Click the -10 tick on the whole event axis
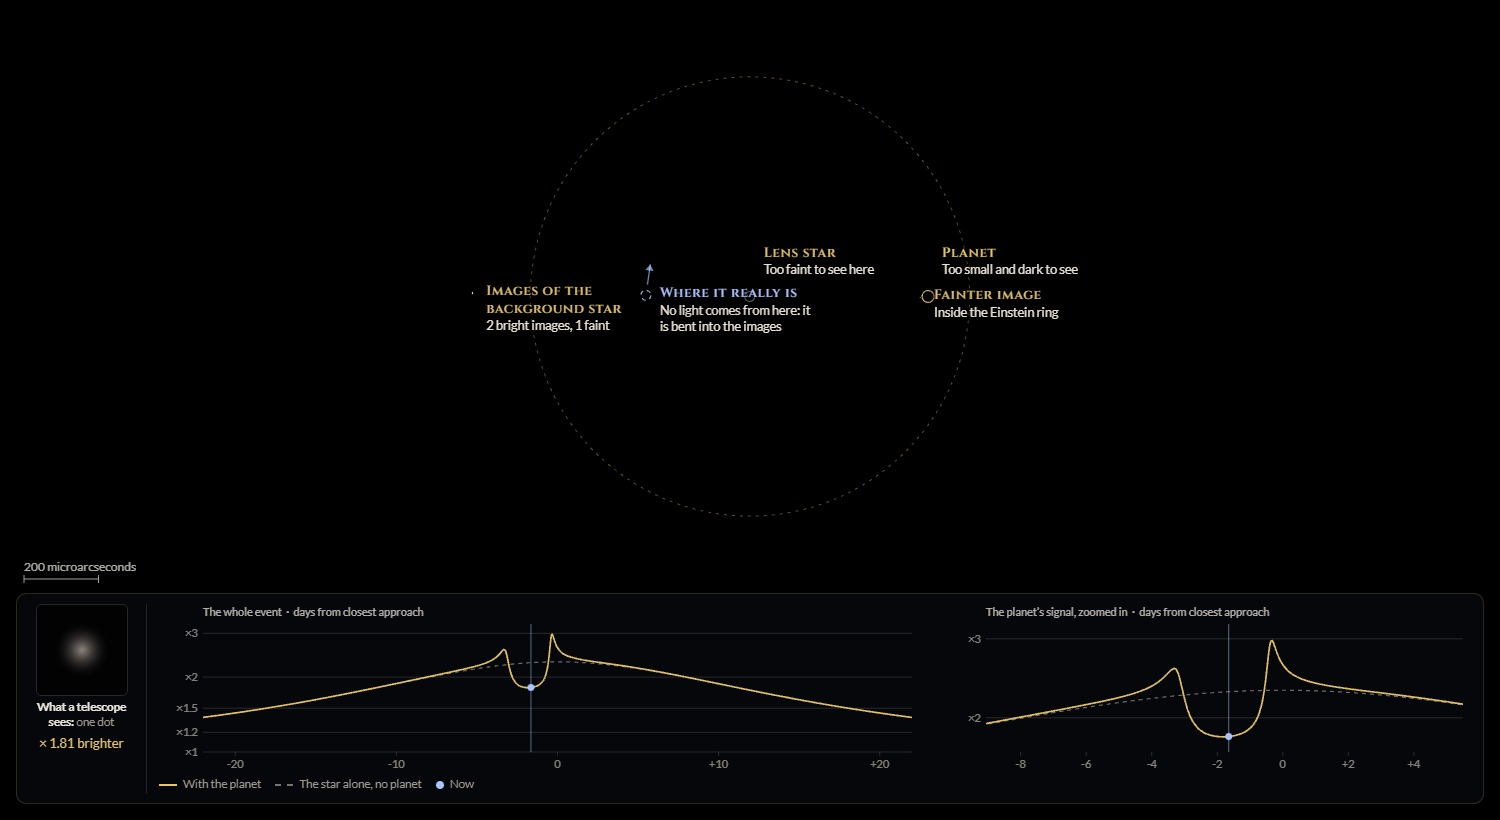The width and height of the screenshot is (1500, 820). (396, 764)
